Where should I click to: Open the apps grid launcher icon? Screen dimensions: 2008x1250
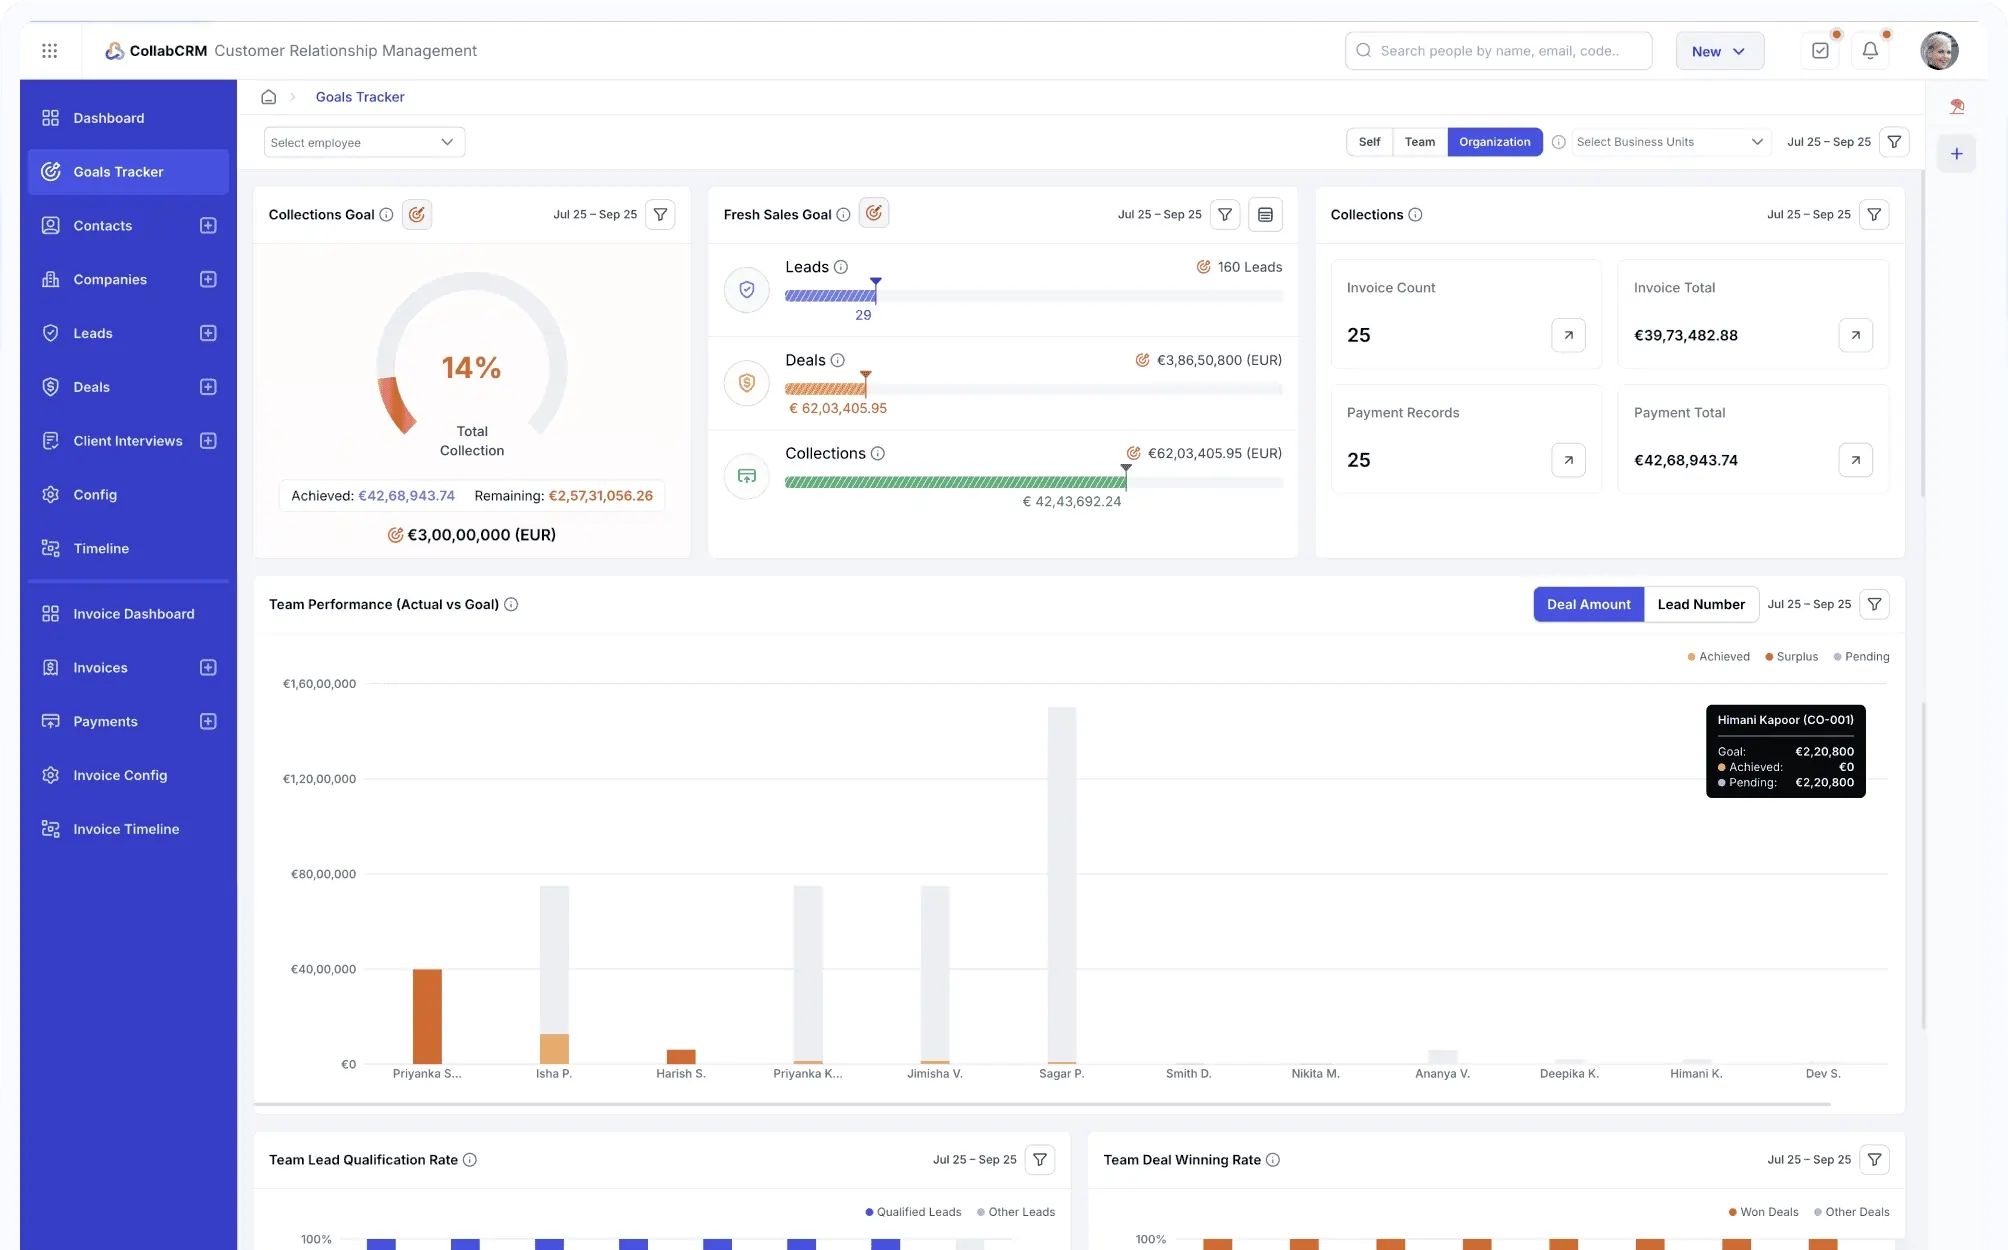pyautogui.click(x=50, y=51)
